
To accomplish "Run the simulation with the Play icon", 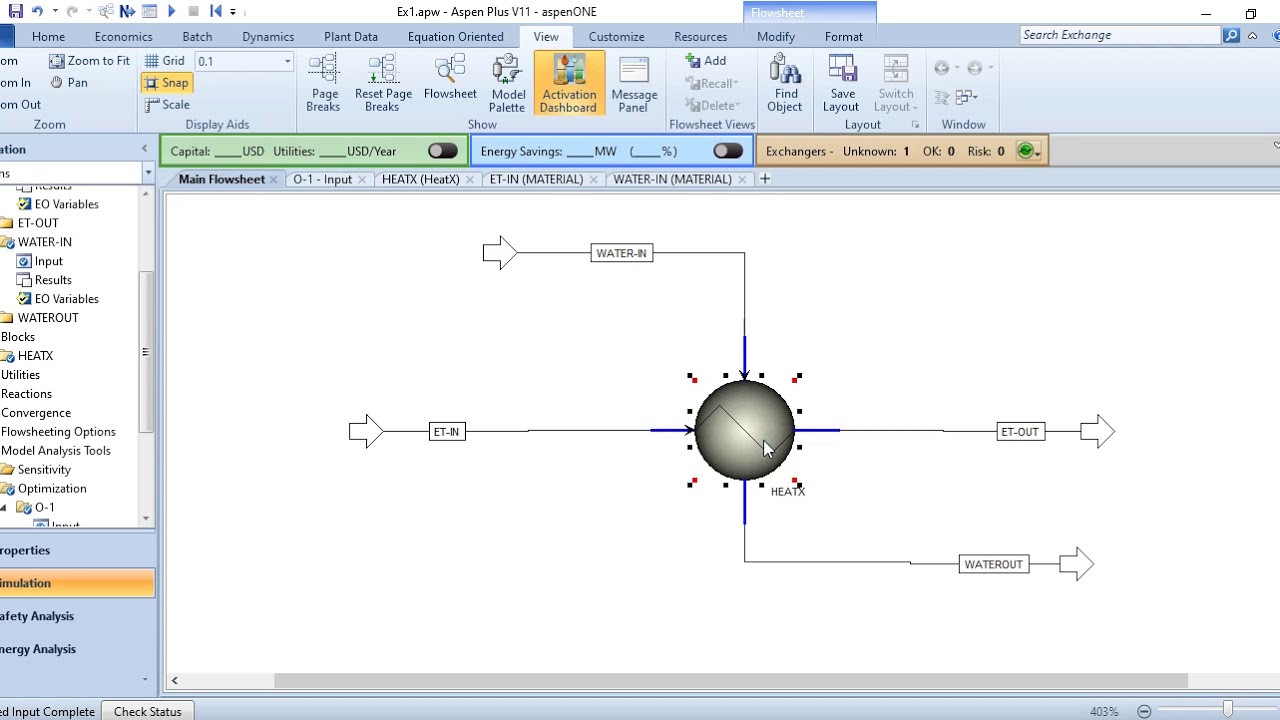I will pyautogui.click(x=171, y=11).
